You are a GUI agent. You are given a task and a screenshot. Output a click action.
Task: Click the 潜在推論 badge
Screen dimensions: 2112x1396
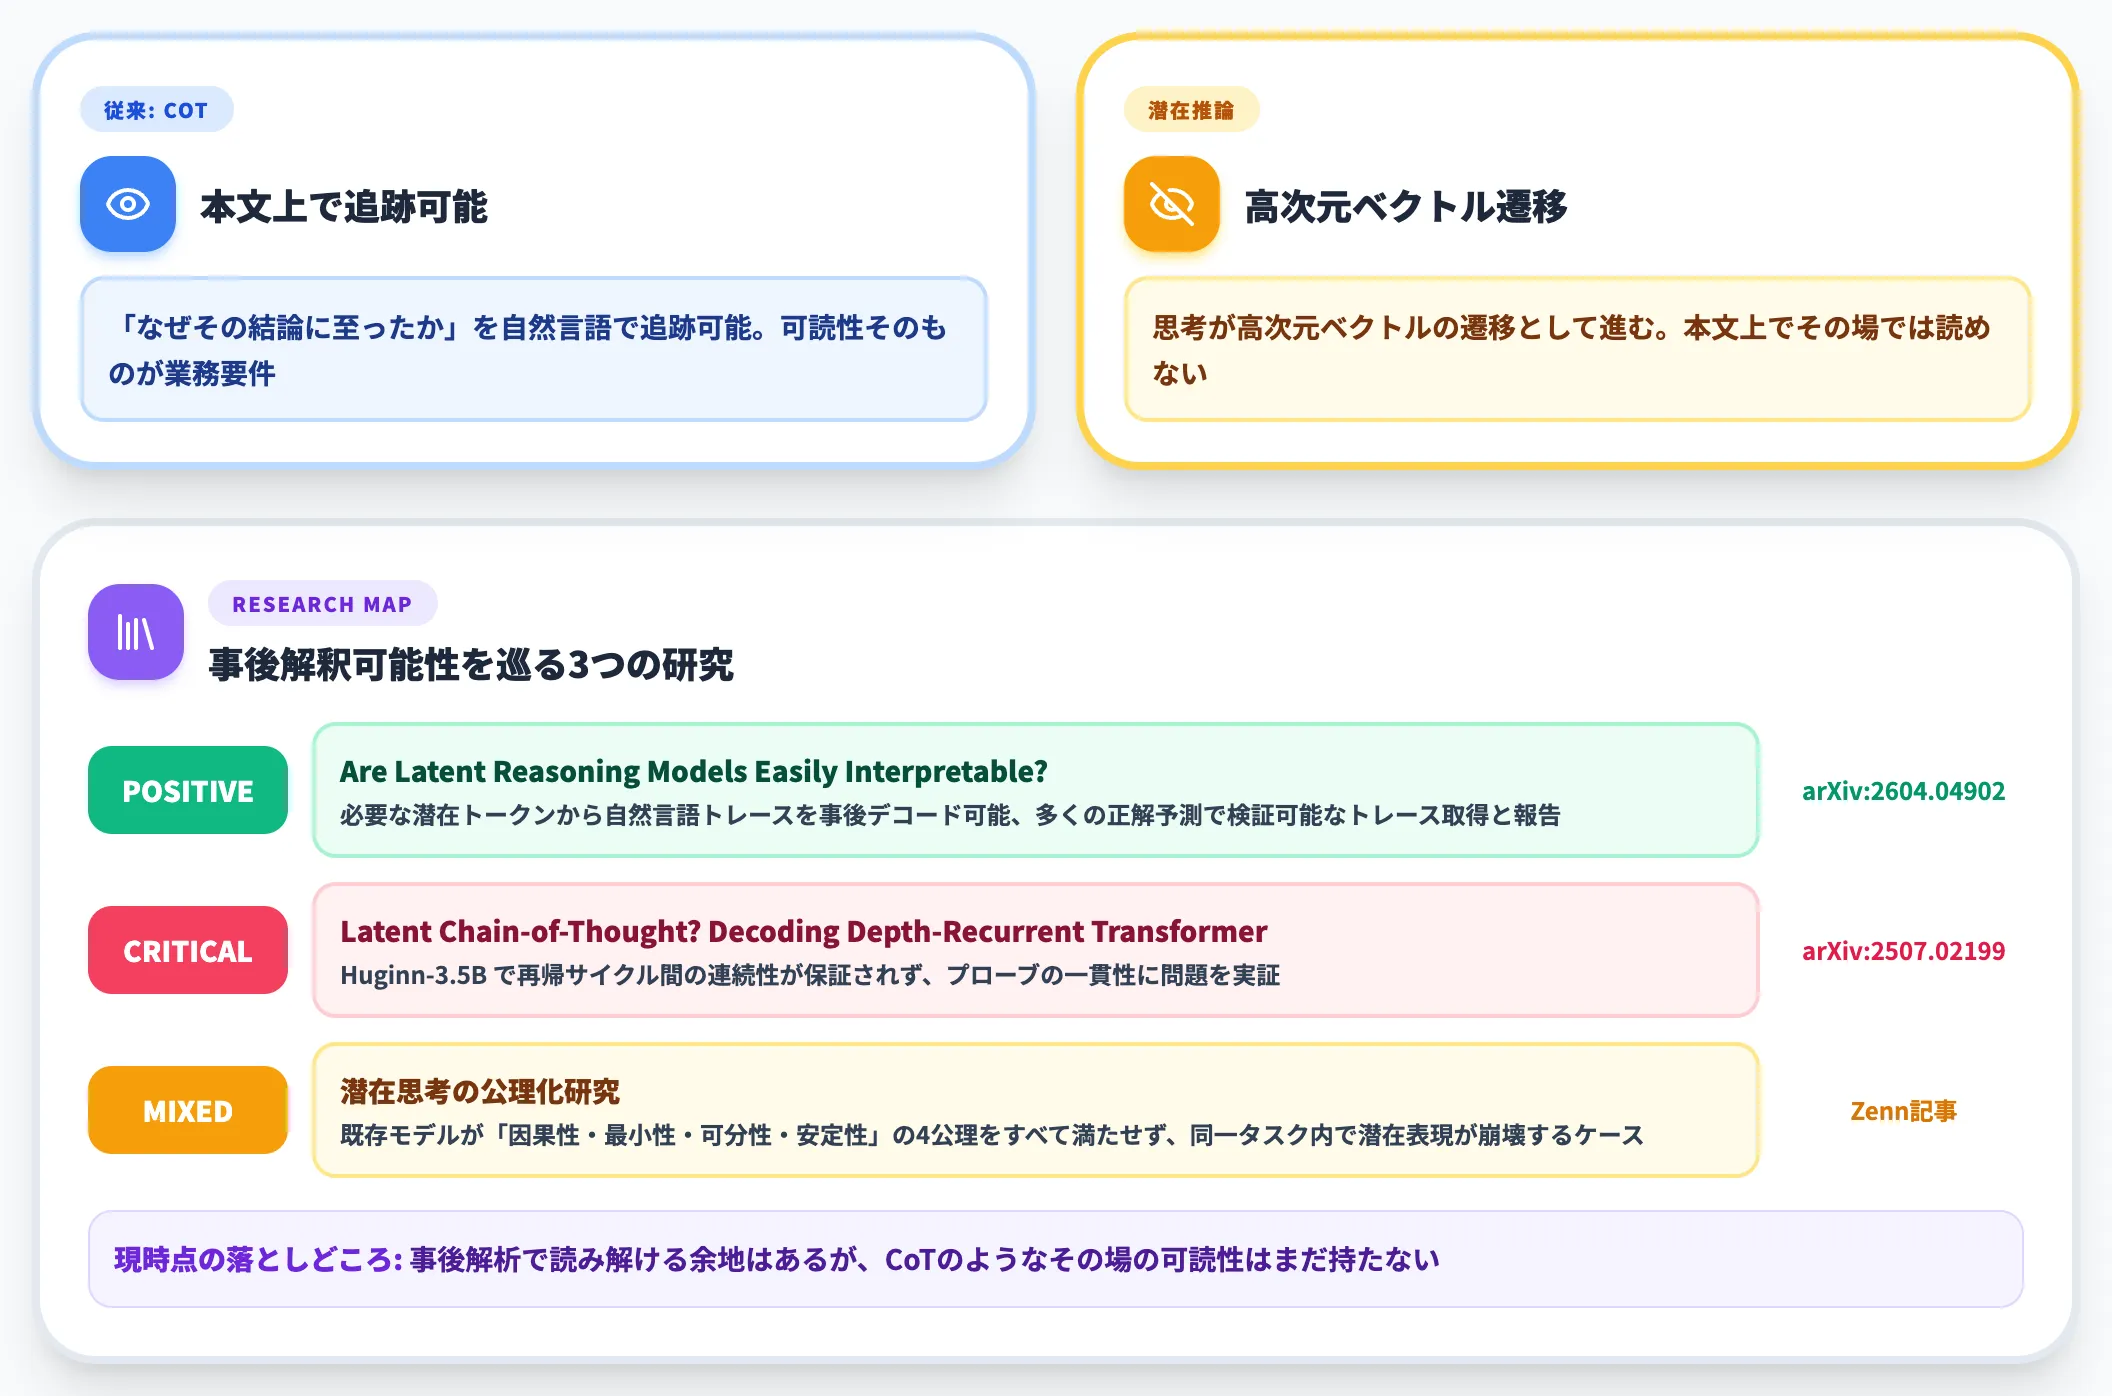1191,110
